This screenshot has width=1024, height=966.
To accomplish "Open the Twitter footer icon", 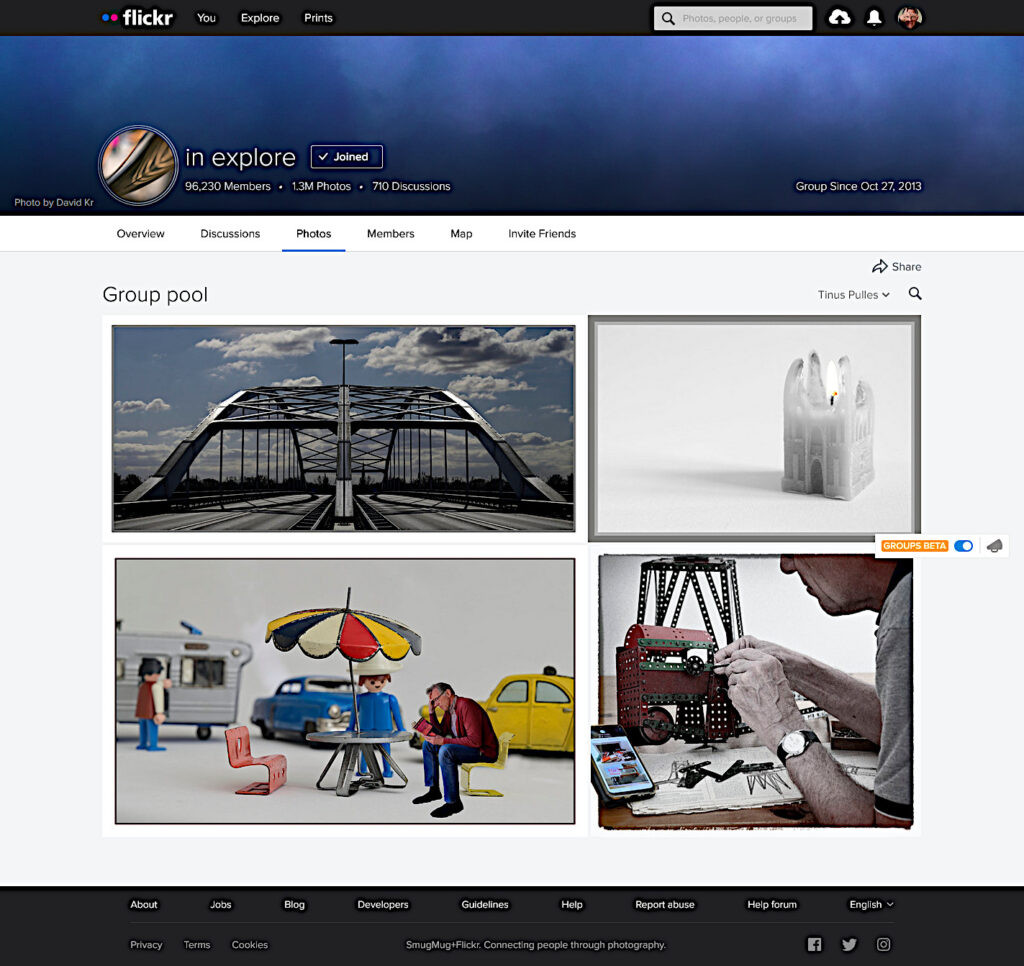I will (x=849, y=944).
